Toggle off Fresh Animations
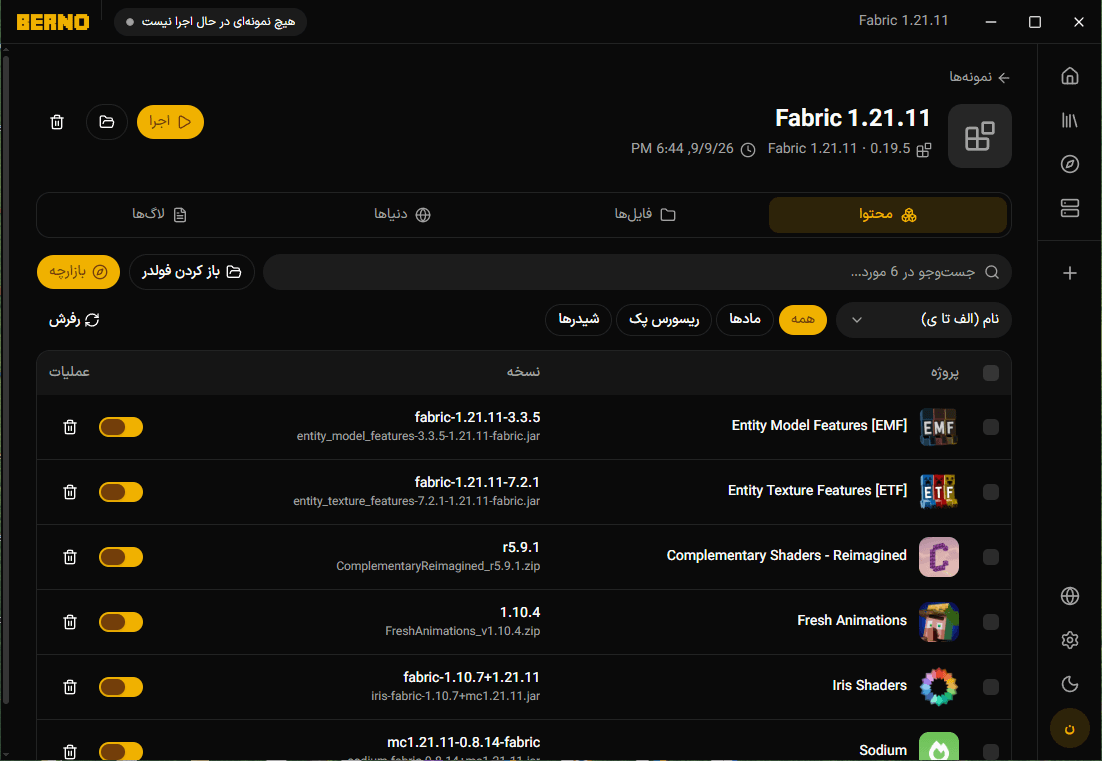 121,622
